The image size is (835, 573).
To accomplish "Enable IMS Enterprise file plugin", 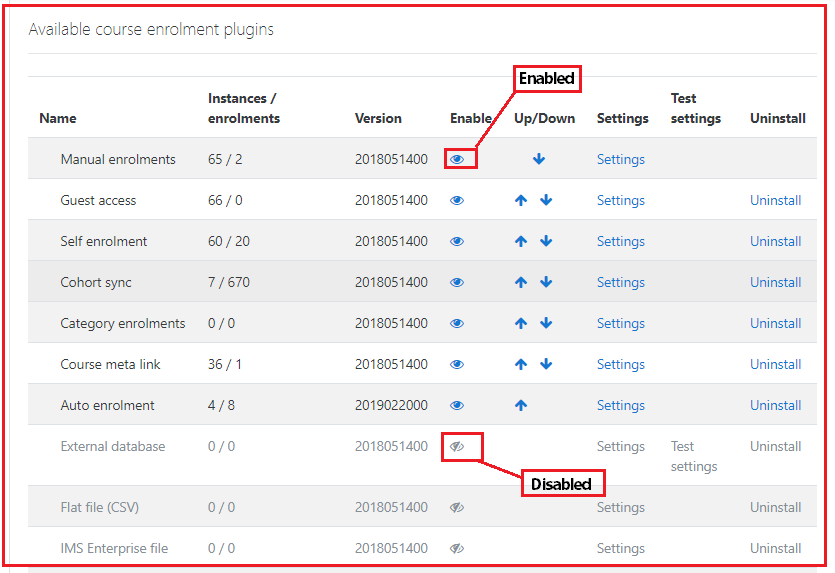I will (x=457, y=548).
